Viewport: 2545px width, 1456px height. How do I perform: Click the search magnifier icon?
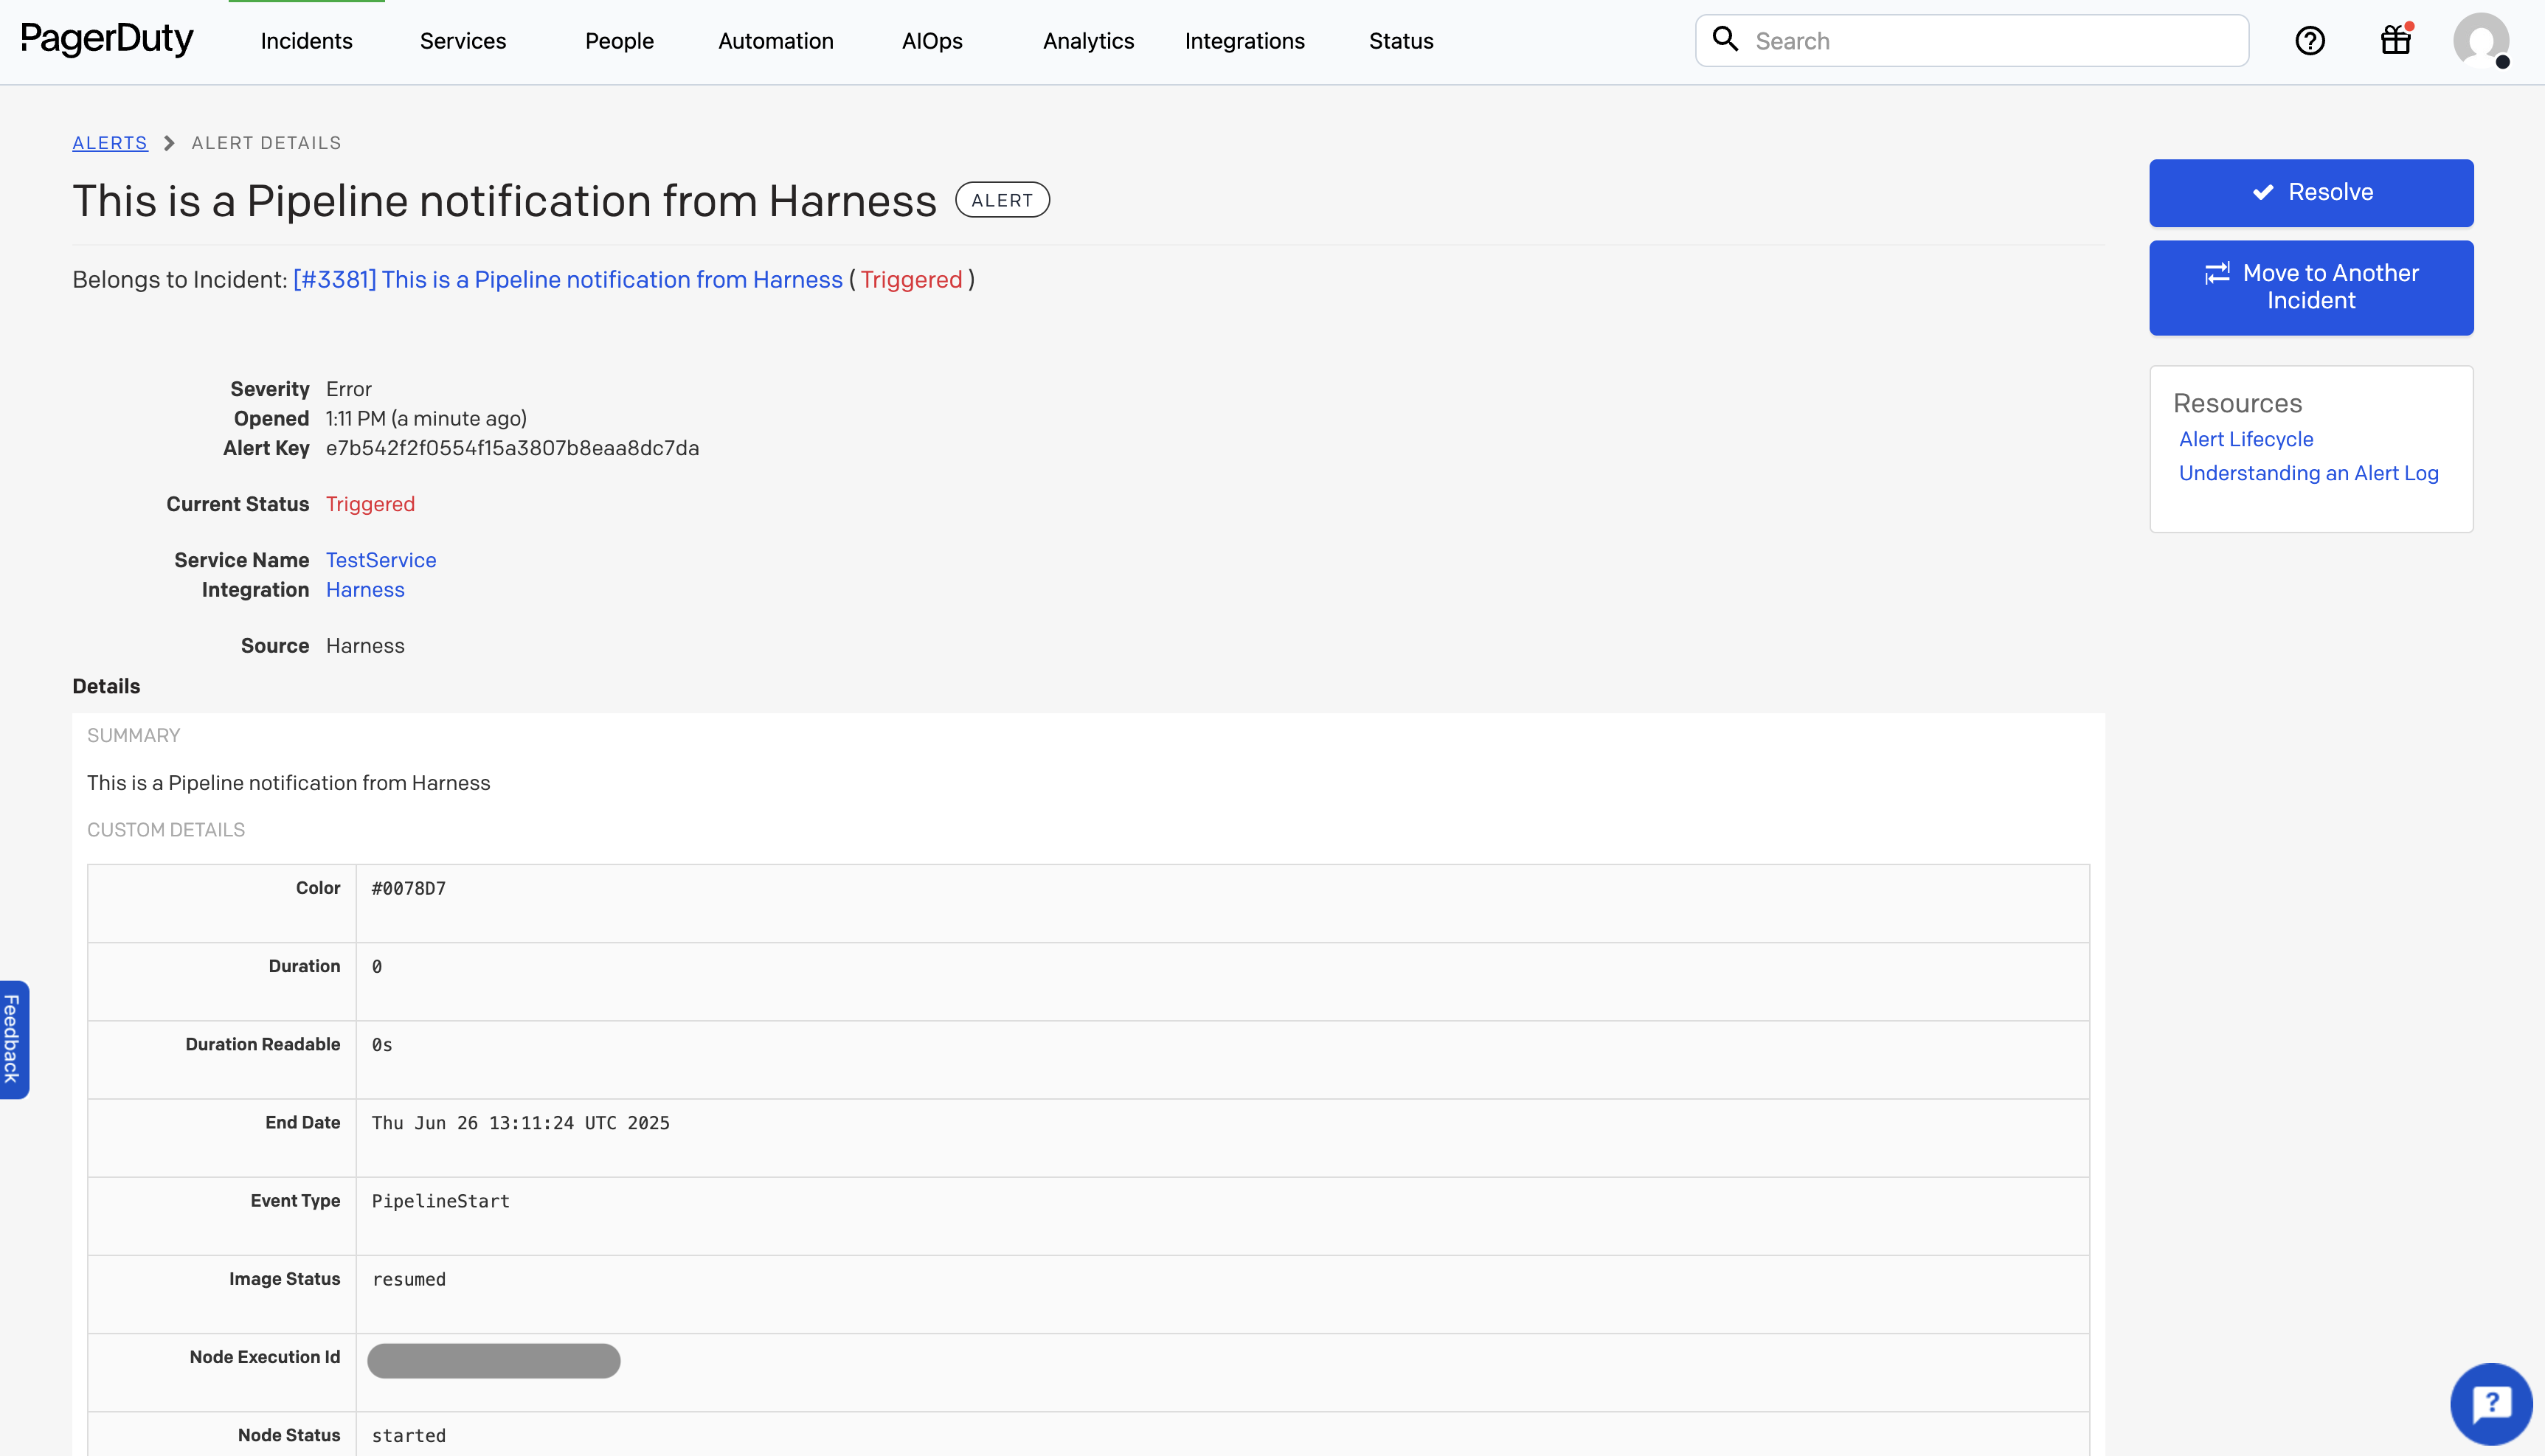click(1725, 39)
